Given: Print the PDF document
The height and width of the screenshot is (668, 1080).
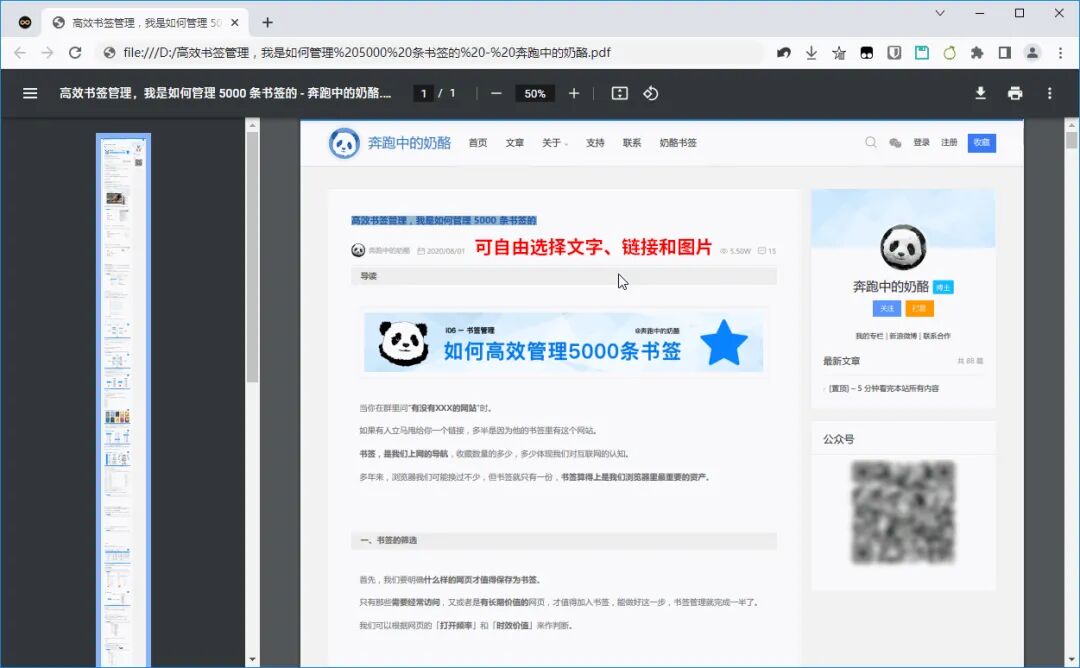Looking at the screenshot, I should [1015, 93].
